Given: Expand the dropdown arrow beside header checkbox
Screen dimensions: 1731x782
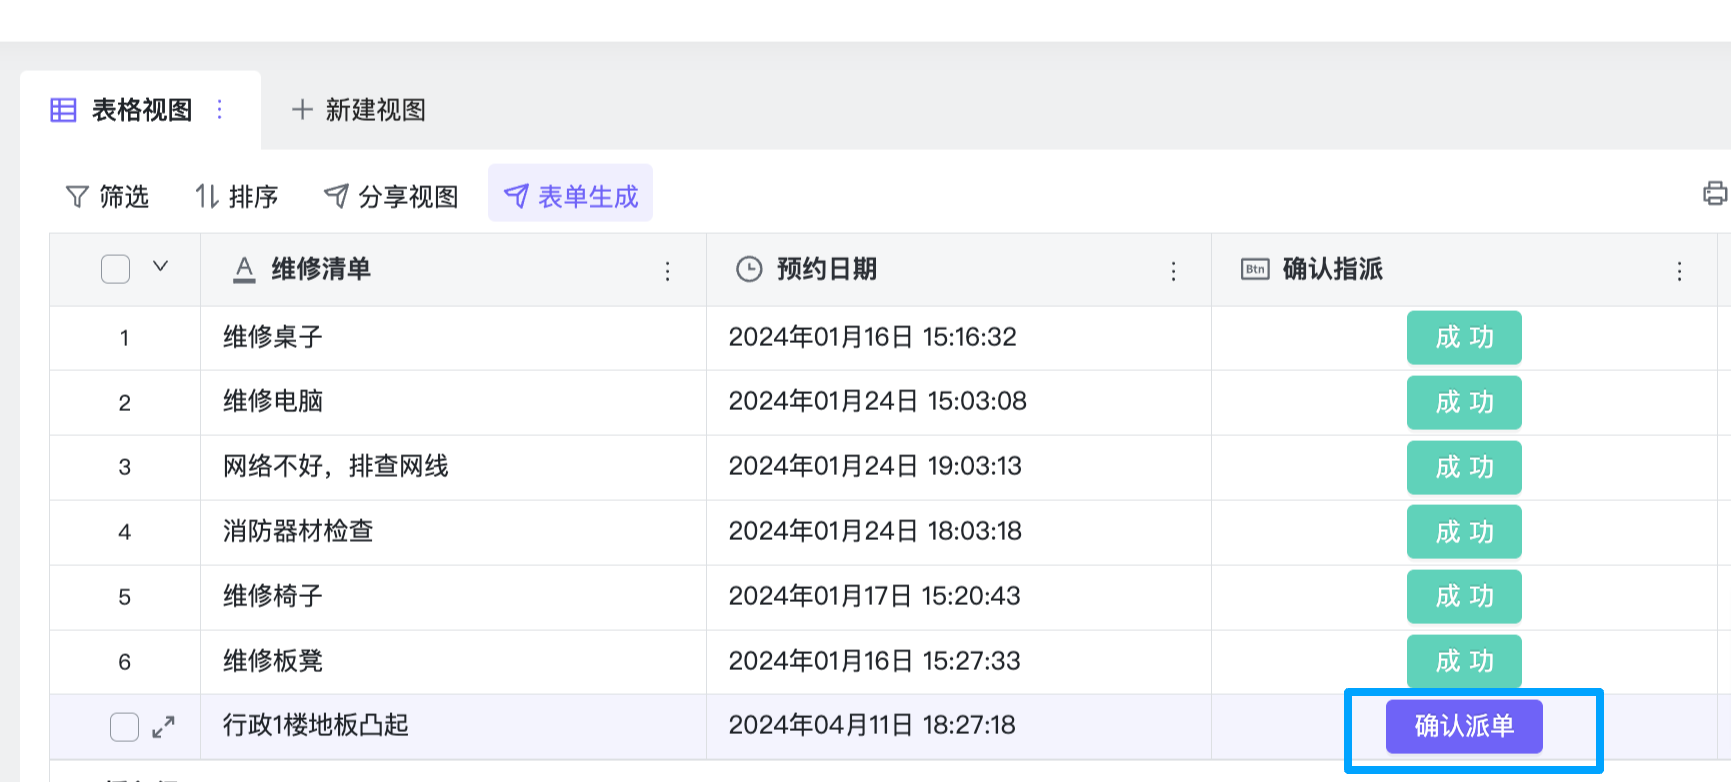Looking at the screenshot, I should [x=160, y=267].
